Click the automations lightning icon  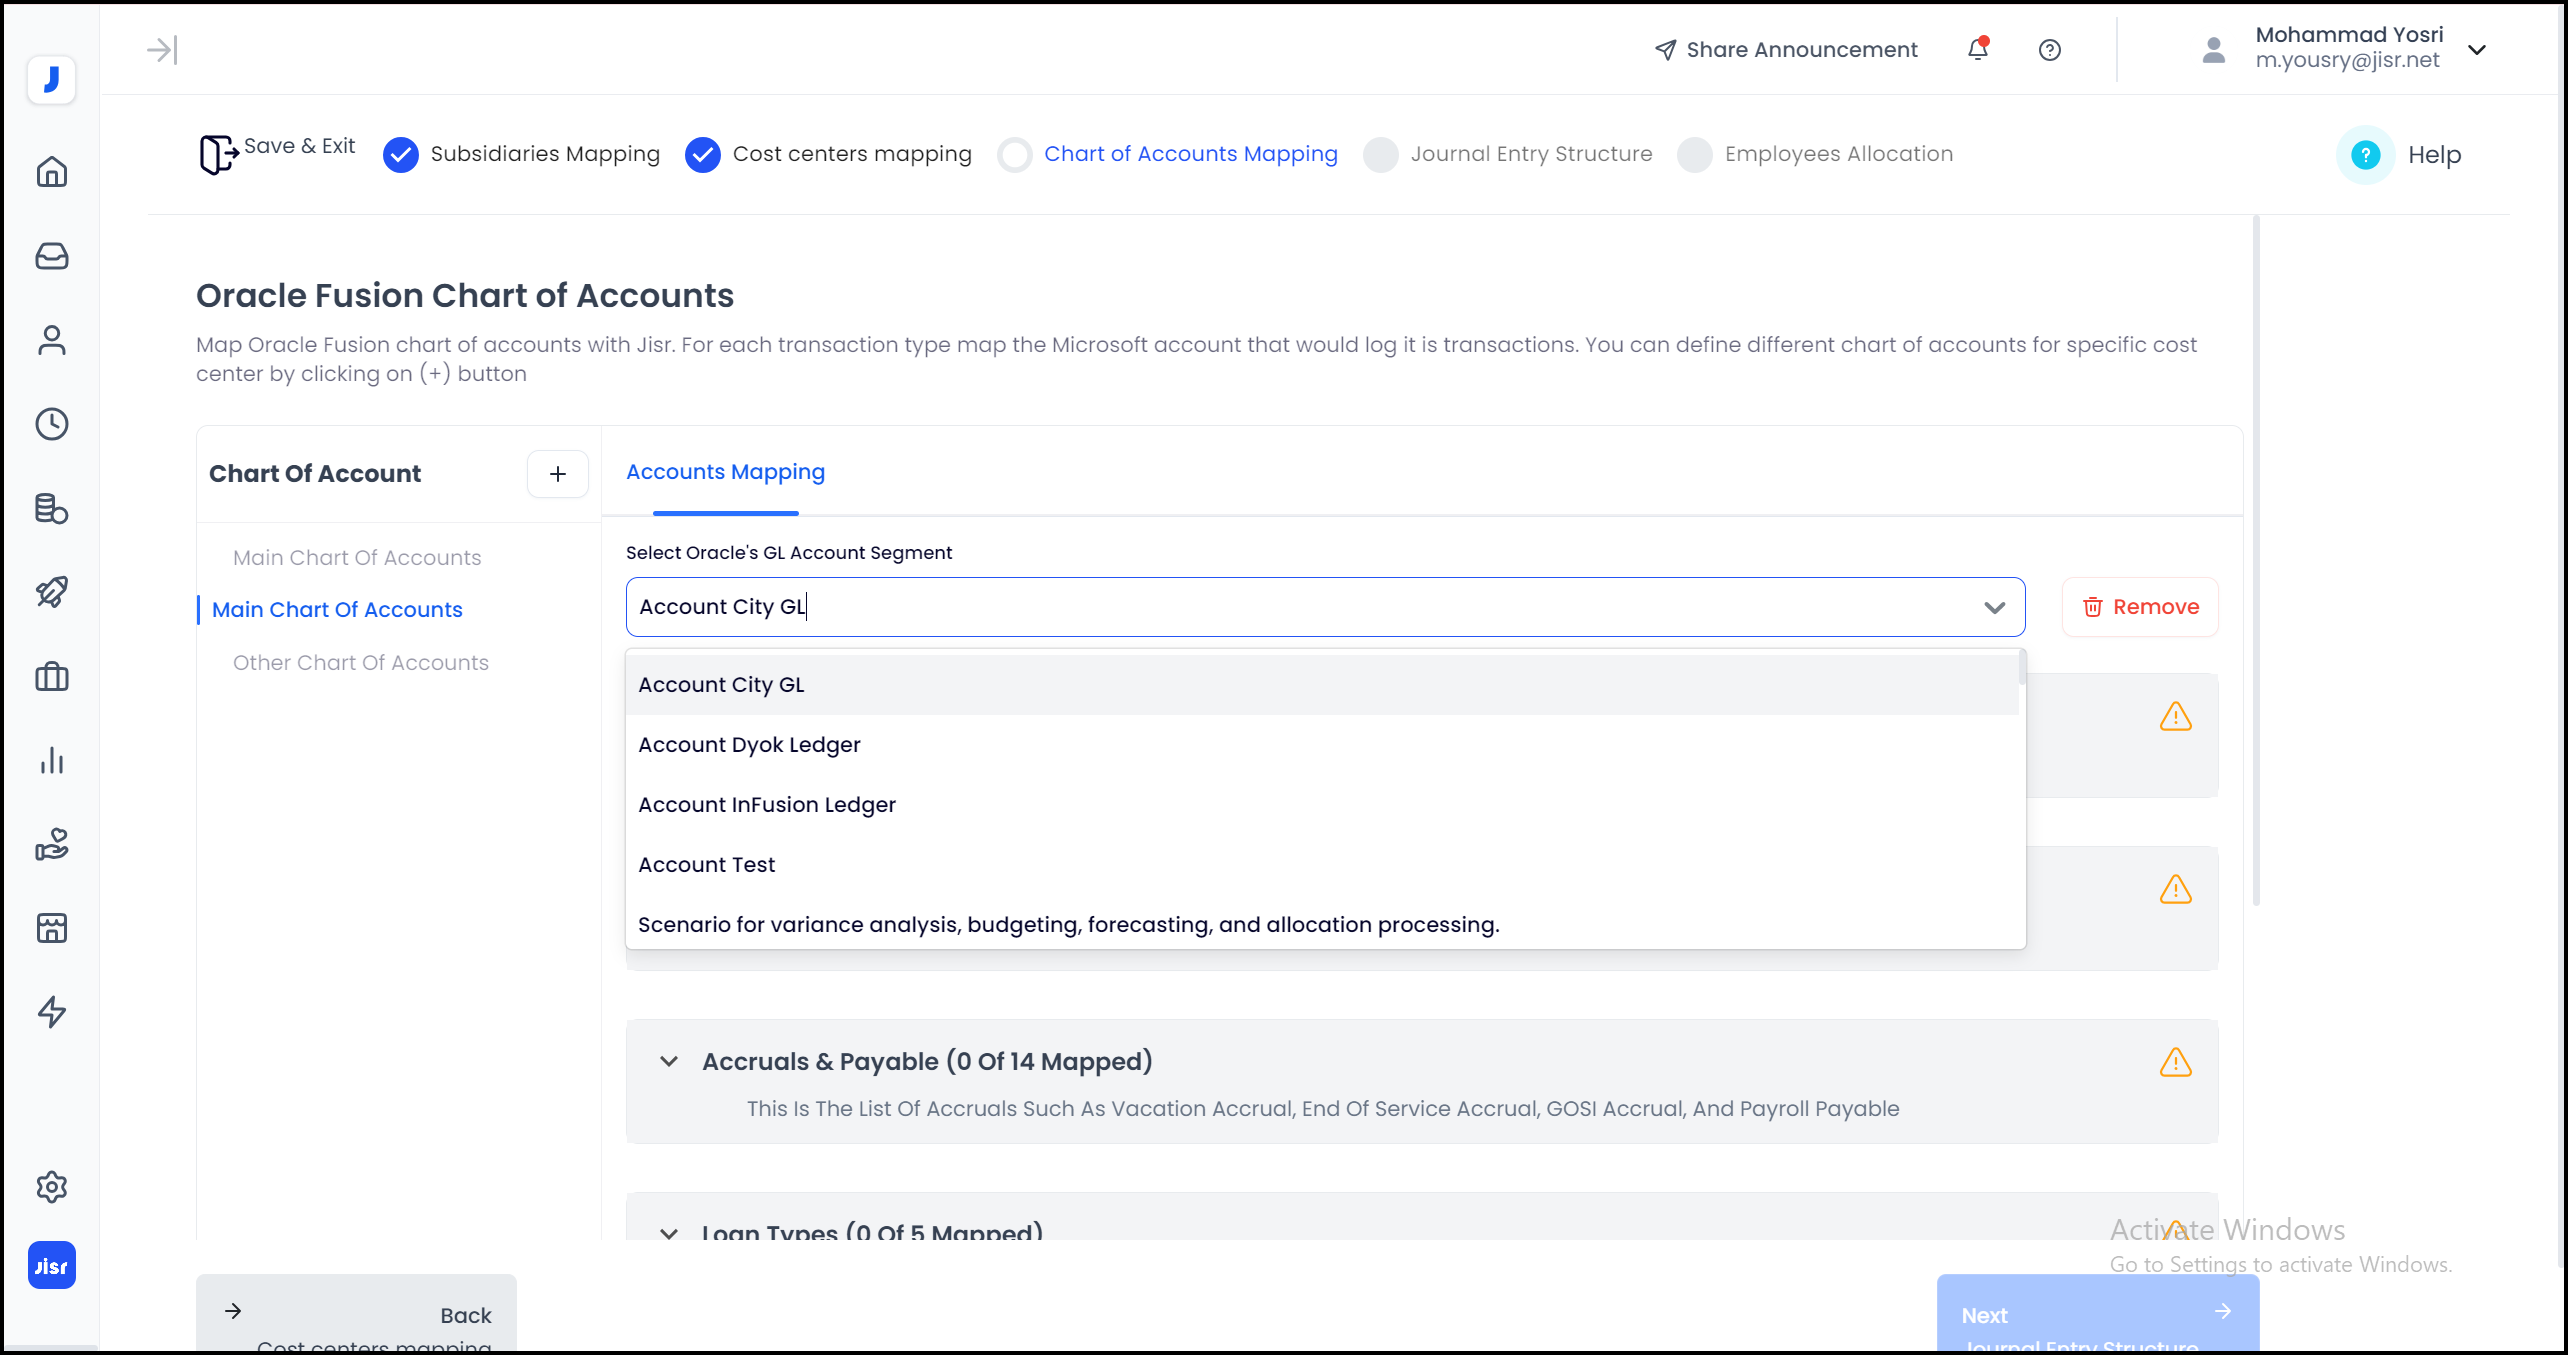pyautogui.click(x=51, y=1012)
